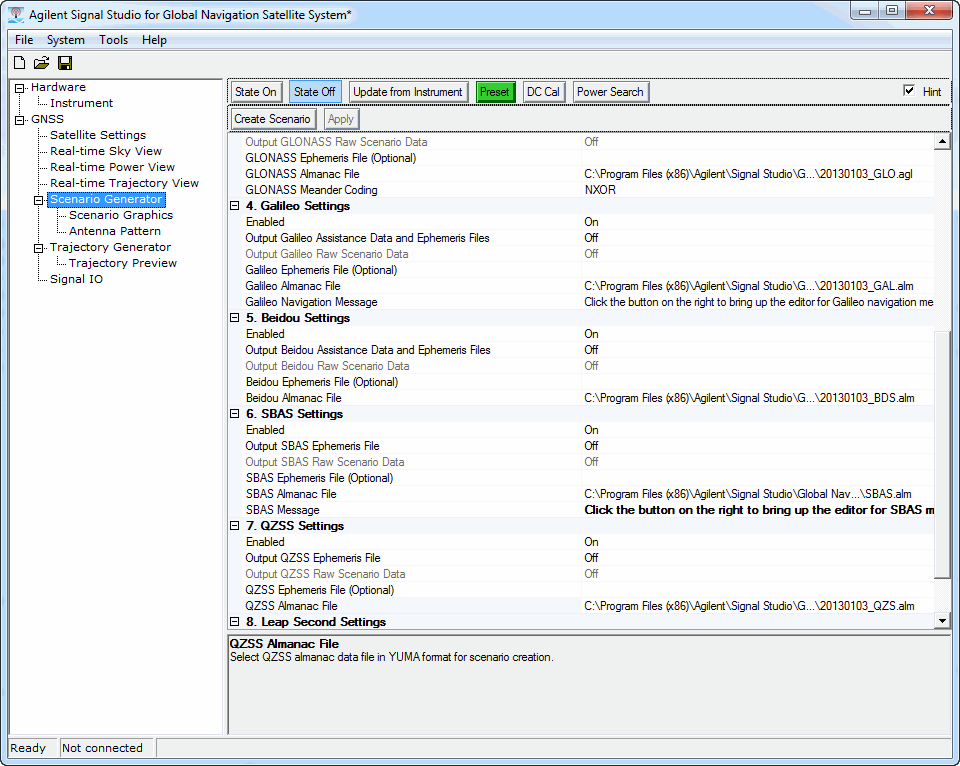Collapse the 5. Beidou Settings section

point(234,318)
